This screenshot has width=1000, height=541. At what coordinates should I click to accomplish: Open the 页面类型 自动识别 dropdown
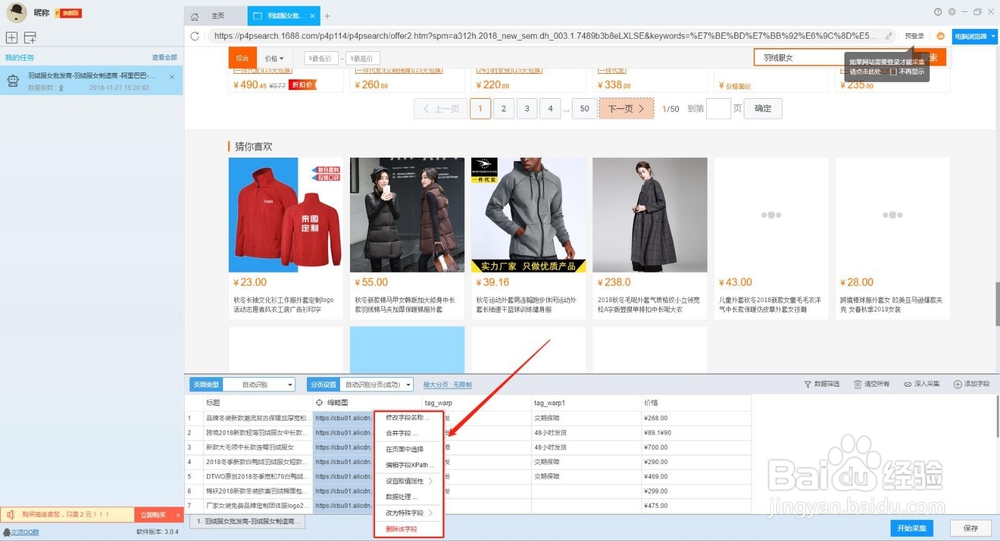coord(259,385)
